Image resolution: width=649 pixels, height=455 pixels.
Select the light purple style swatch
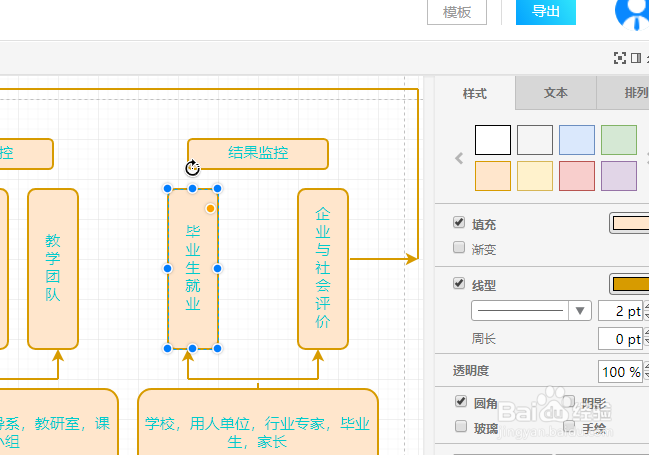[619, 176]
